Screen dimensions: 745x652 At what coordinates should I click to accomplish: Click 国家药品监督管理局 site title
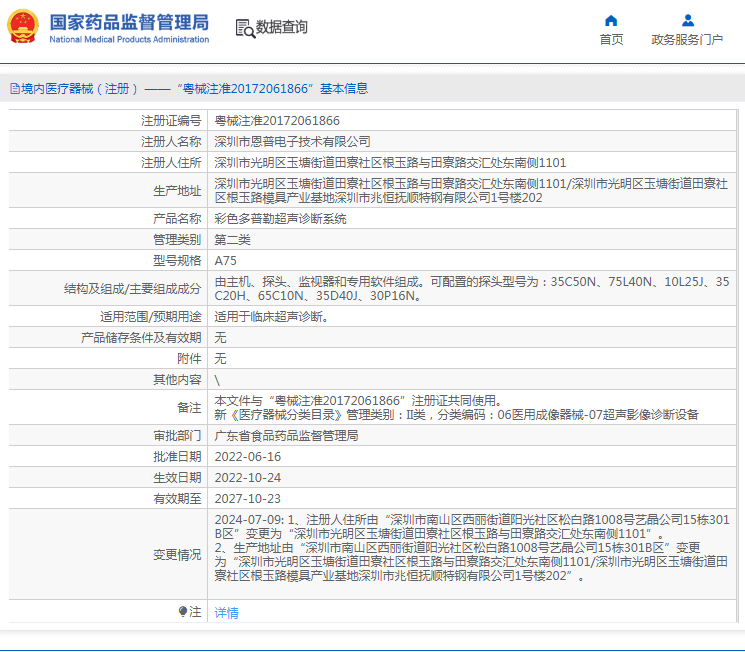point(129,22)
